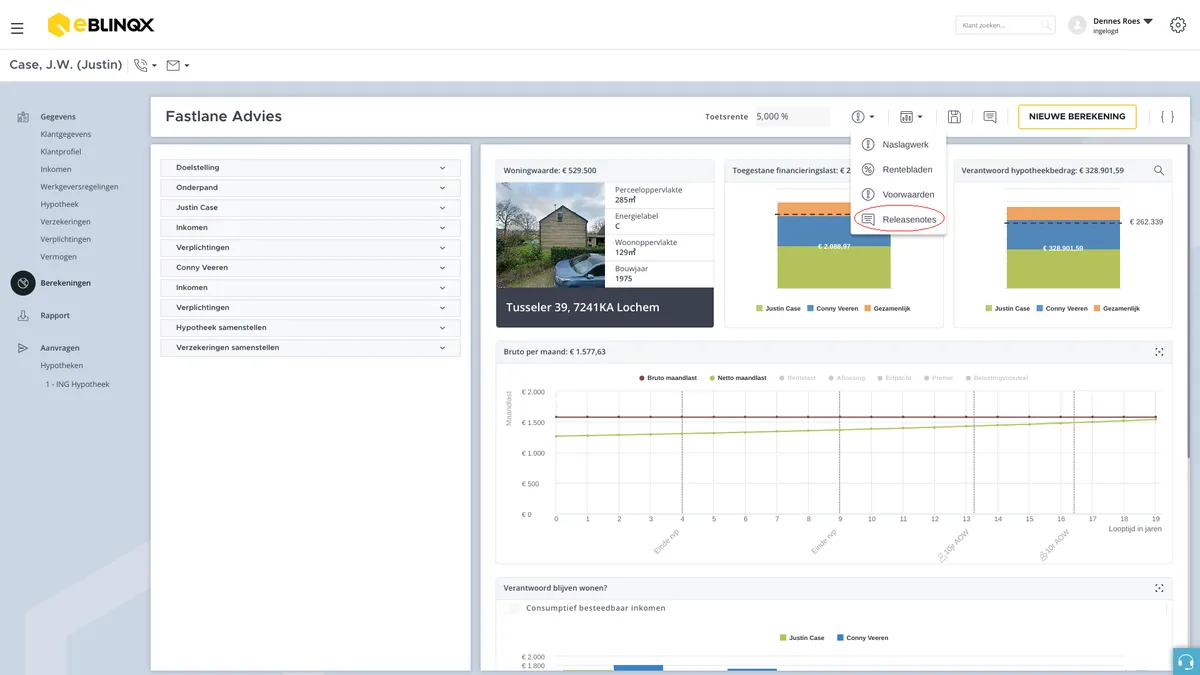Open the hamburger navigation menu
This screenshot has width=1200, height=675.
[17, 28]
